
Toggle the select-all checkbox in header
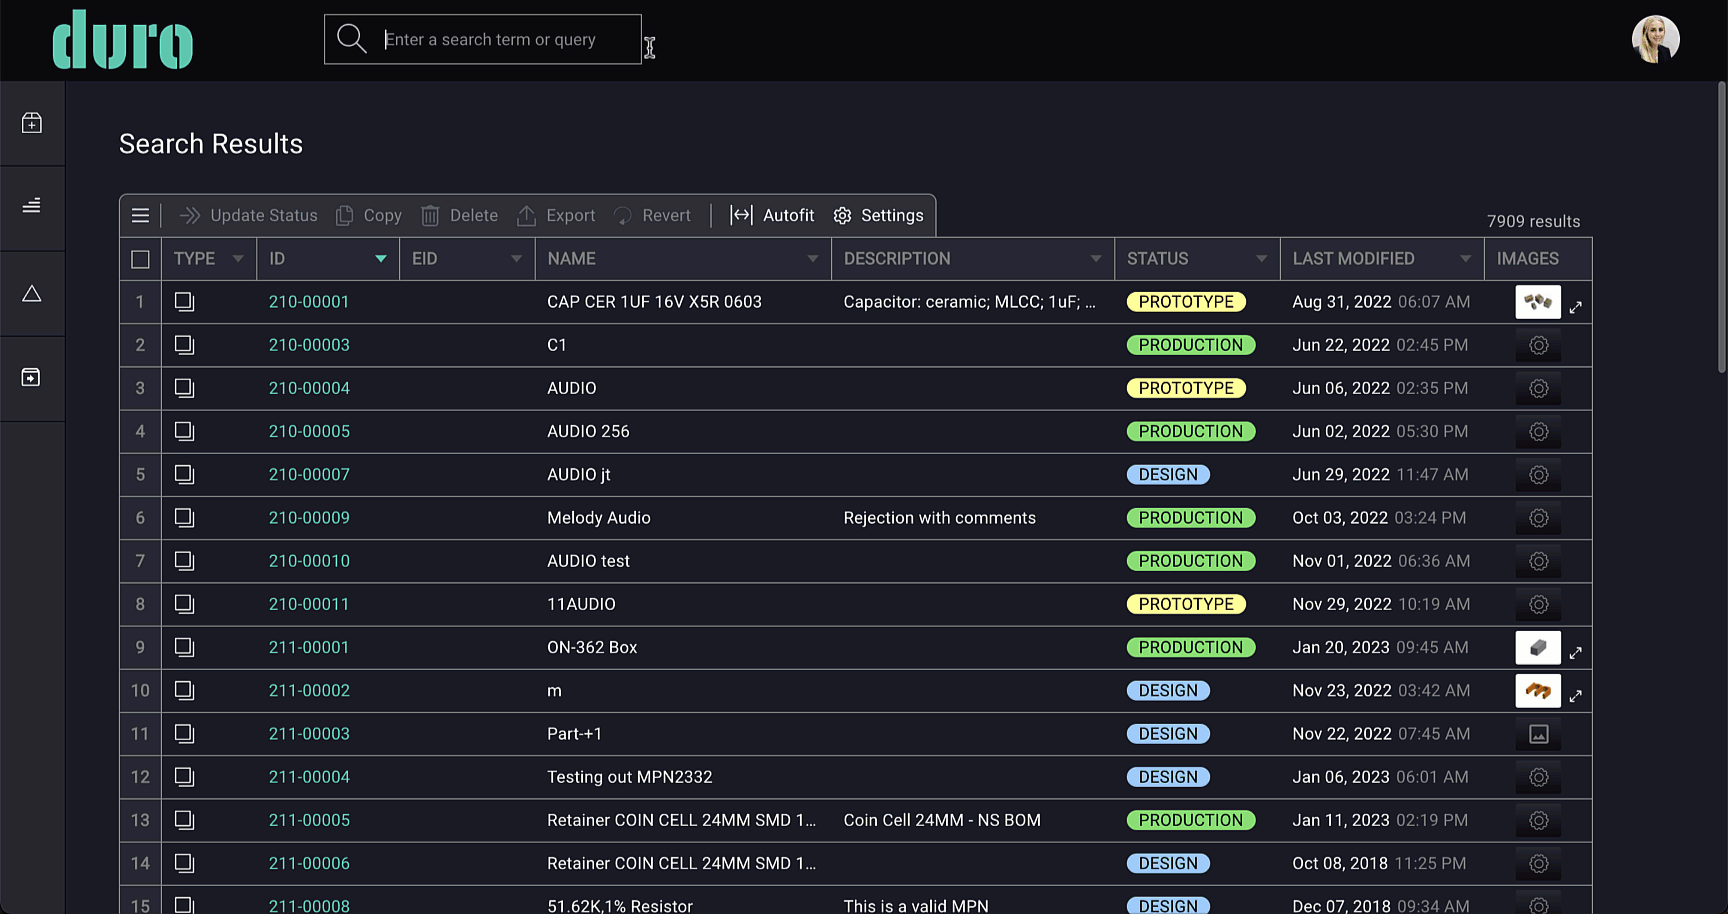tap(140, 259)
